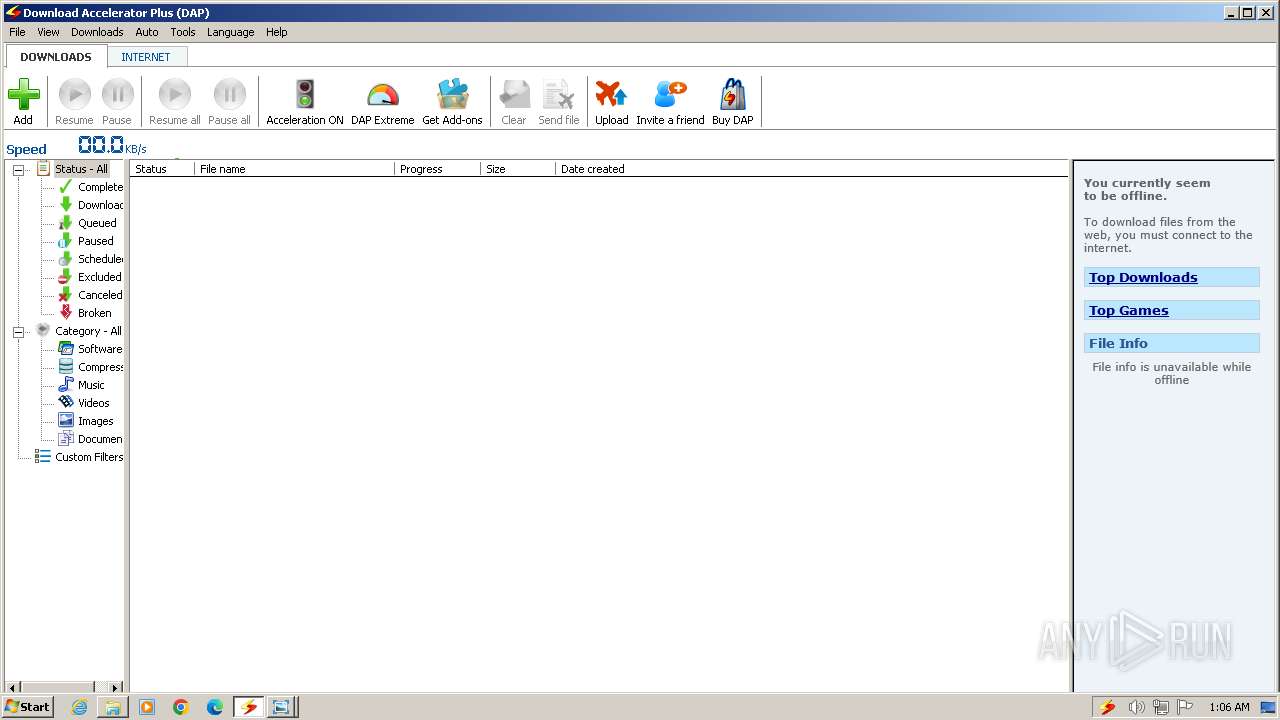Click the Pause all icon
This screenshot has width=1280, height=720.
(x=229, y=96)
